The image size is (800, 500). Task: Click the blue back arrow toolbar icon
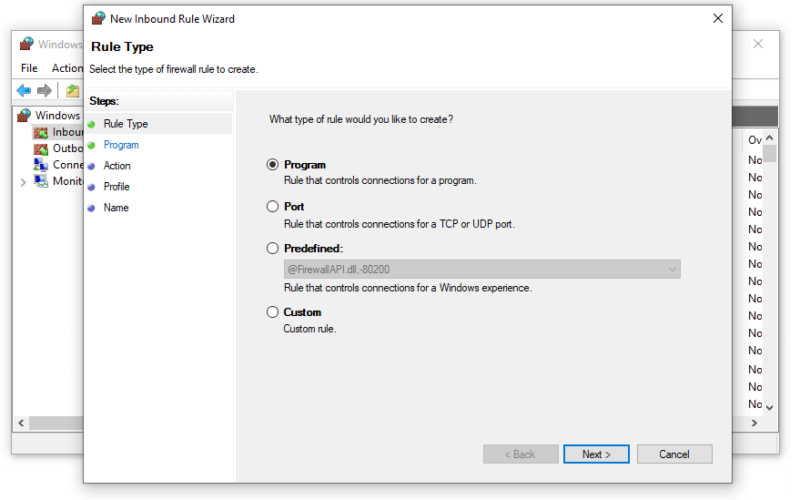click(x=23, y=91)
